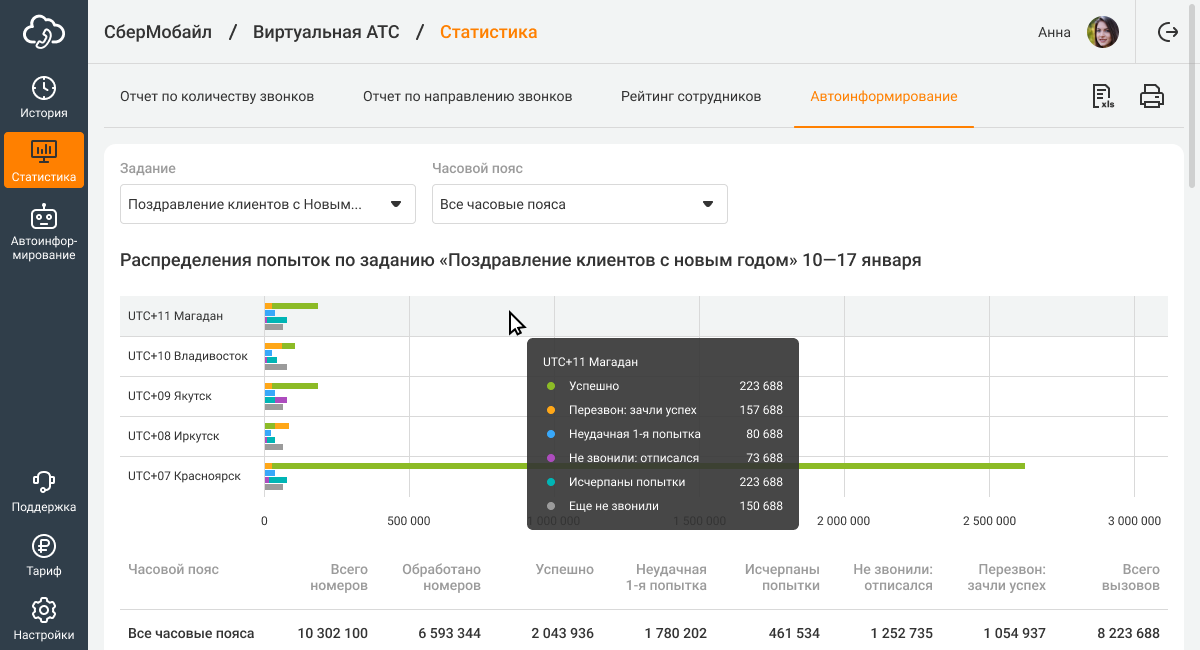Export report to XLS file
Image resolution: width=1200 pixels, height=650 pixels.
point(1102,97)
